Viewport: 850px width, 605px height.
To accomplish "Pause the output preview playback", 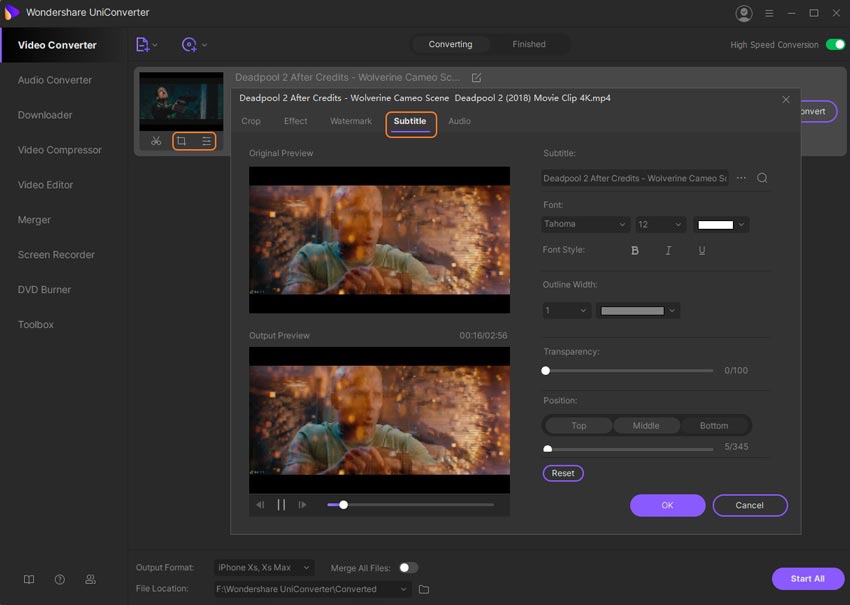I will pyautogui.click(x=281, y=505).
